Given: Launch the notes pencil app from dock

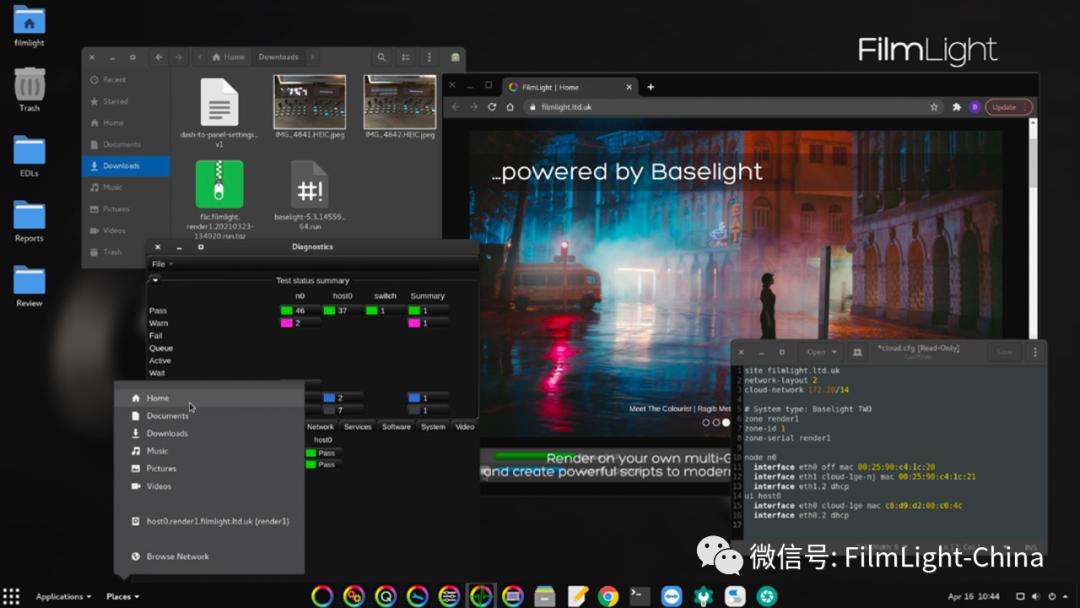Looking at the screenshot, I should click(x=577, y=596).
